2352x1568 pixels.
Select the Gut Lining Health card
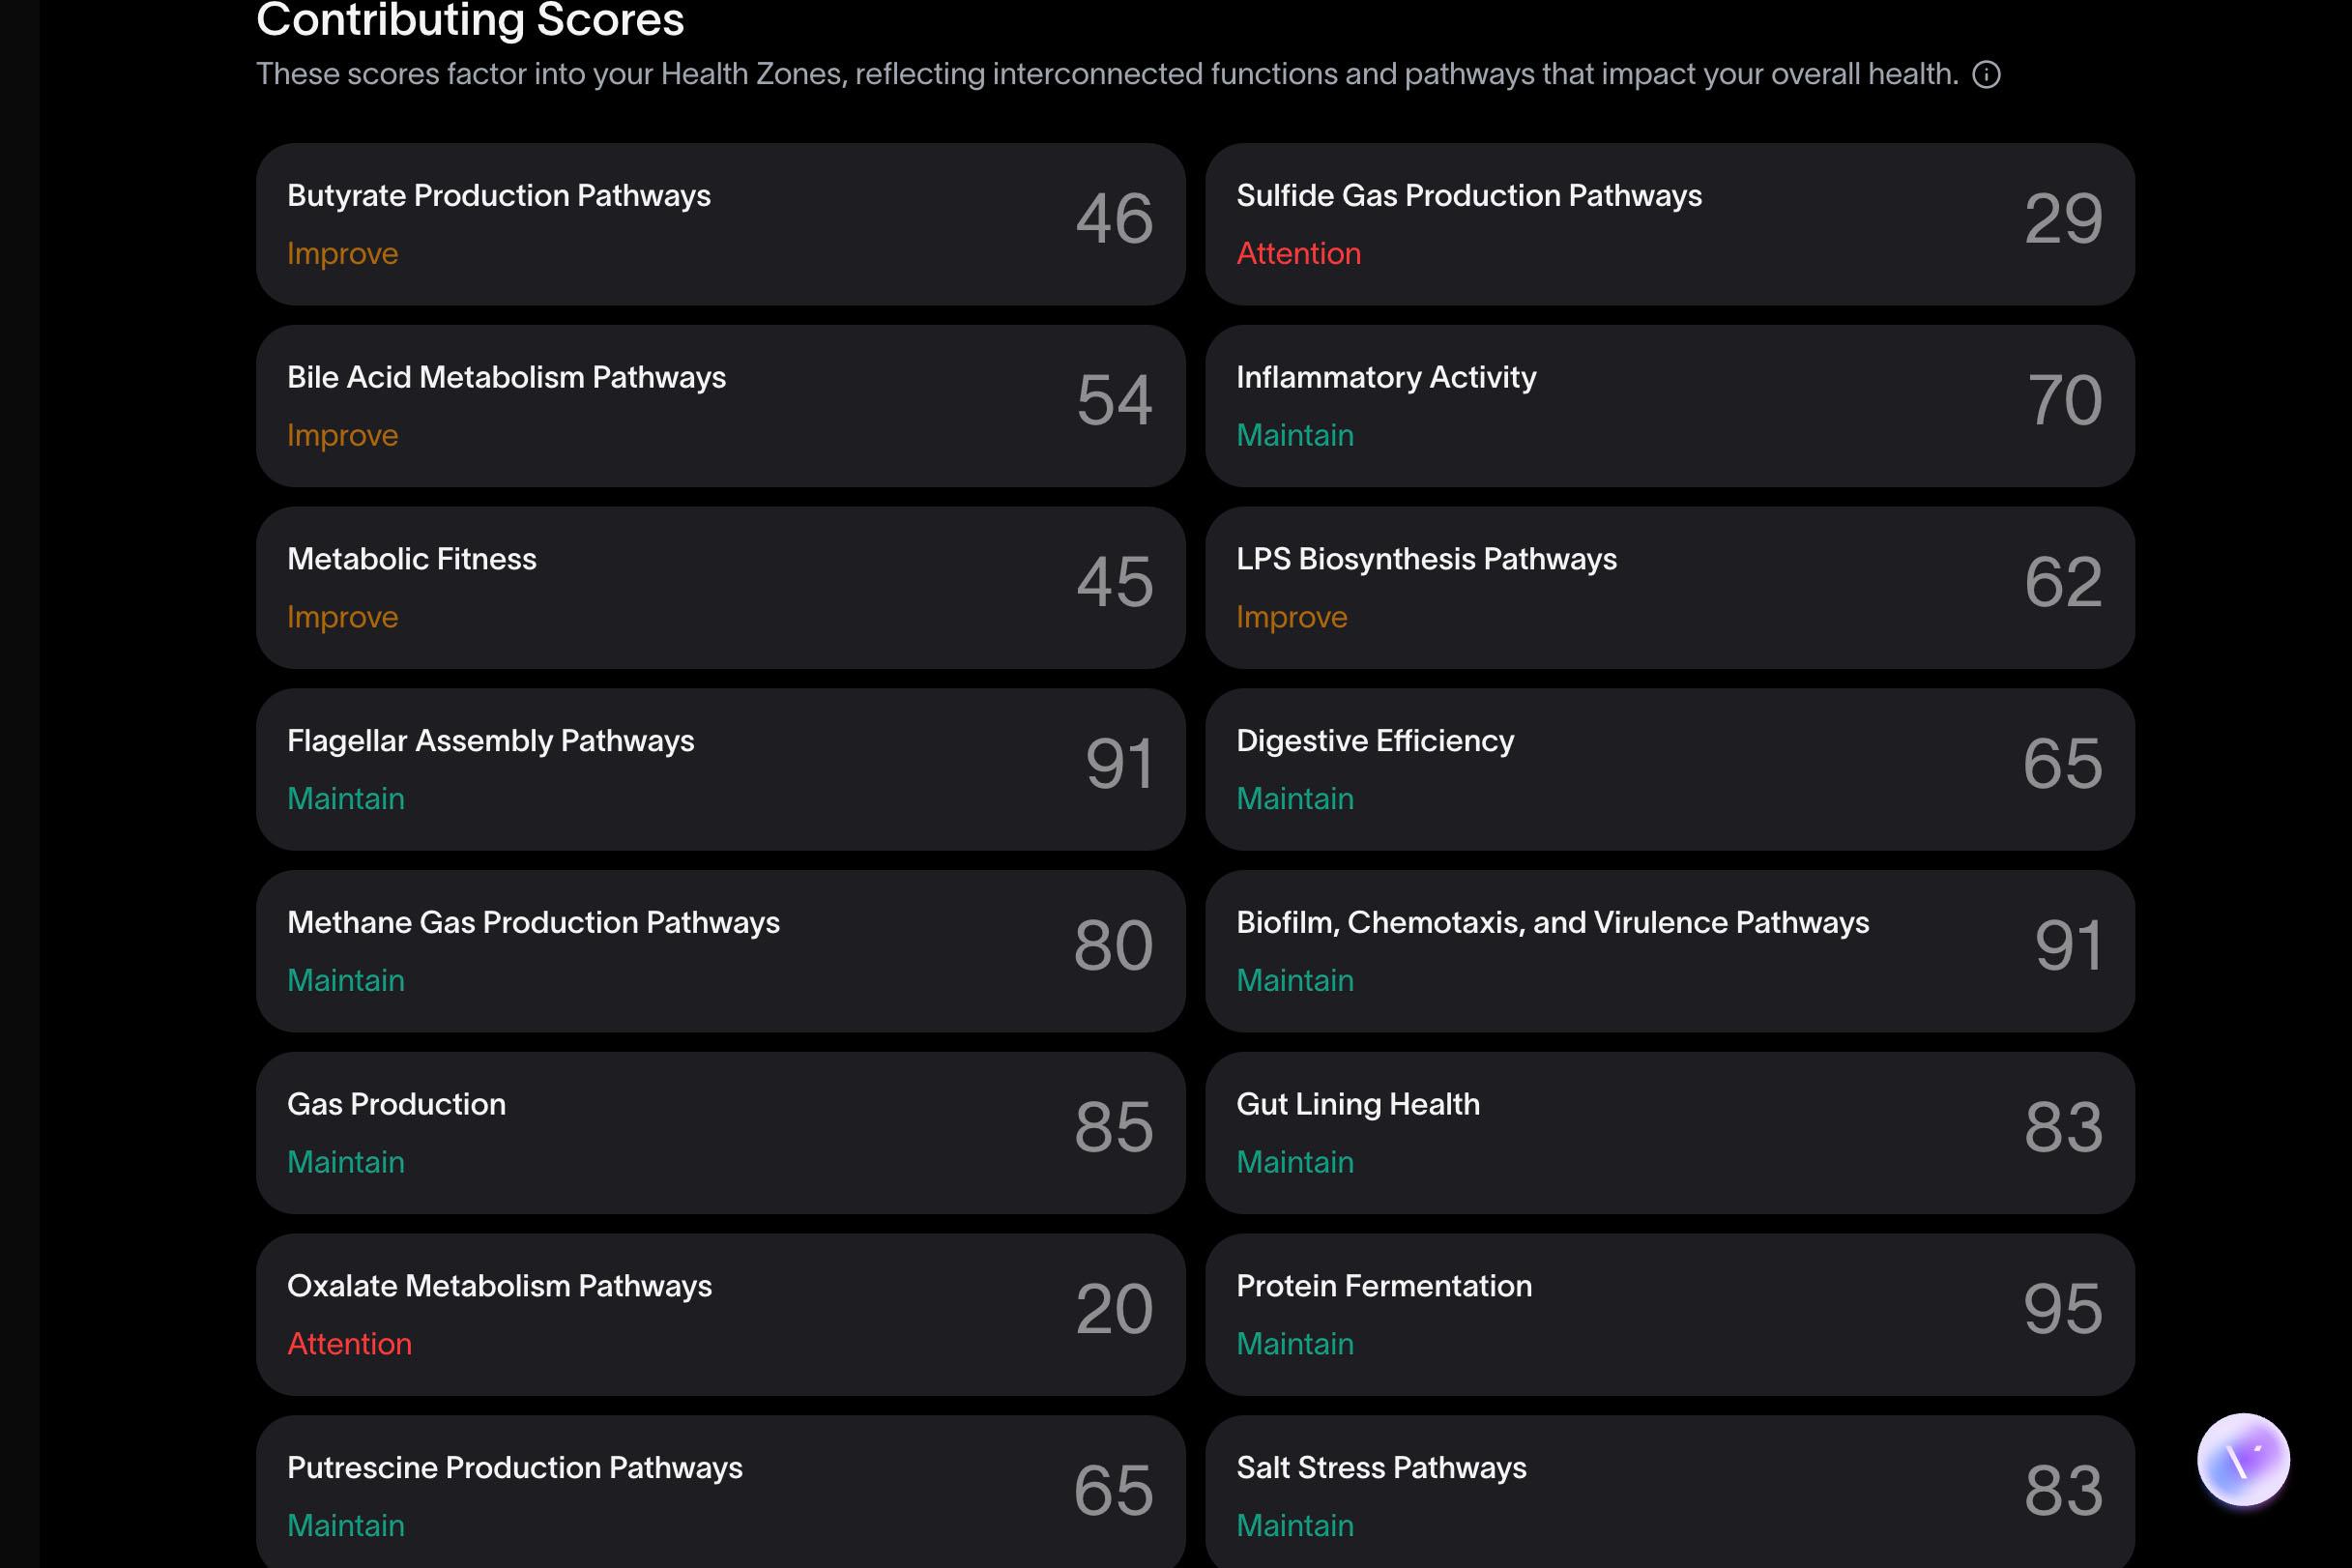pyautogui.click(x=1670, y=1133)
